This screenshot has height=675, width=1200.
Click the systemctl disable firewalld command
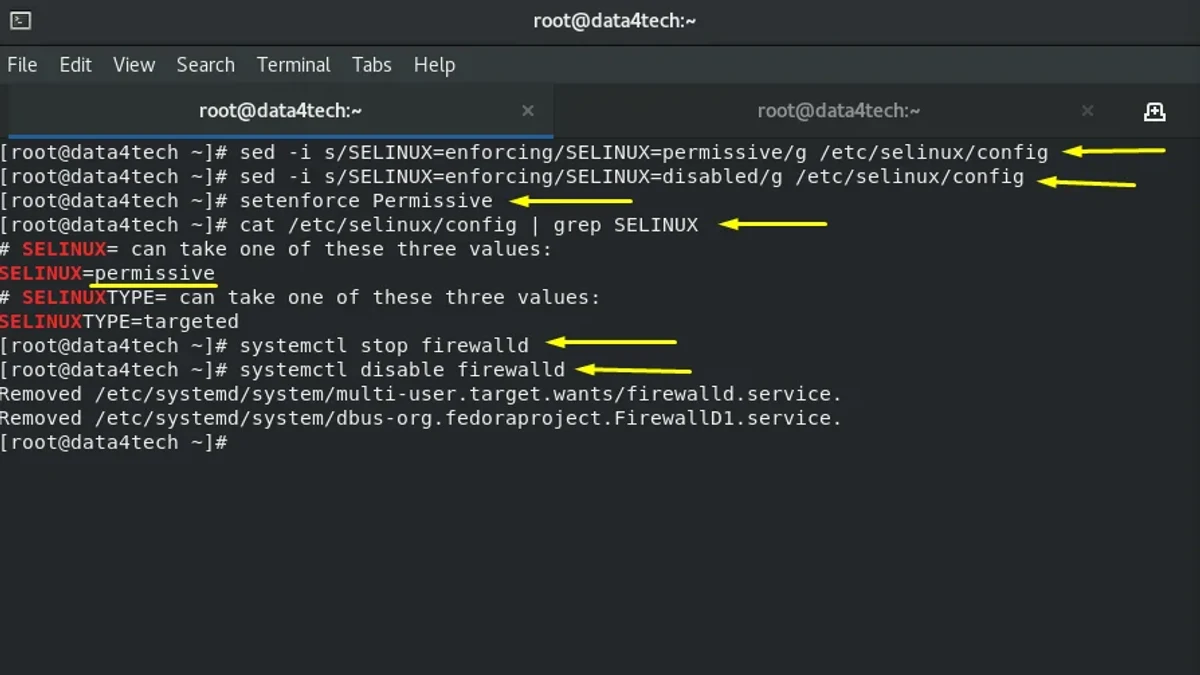[402, 370]
